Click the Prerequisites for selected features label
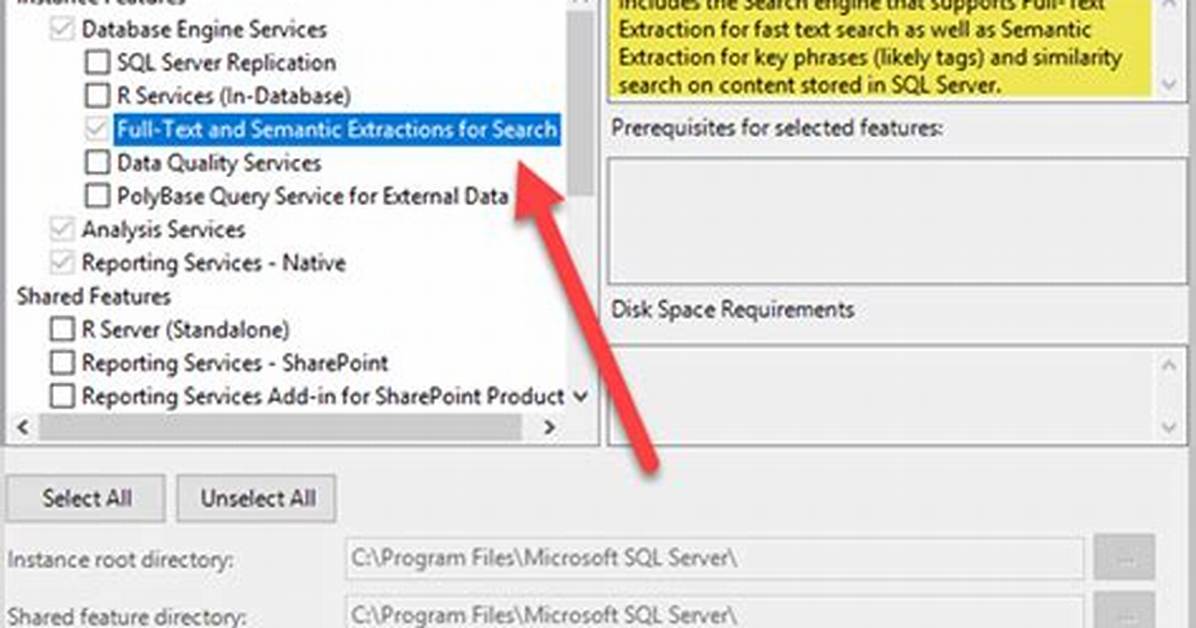 pos(776,128)
